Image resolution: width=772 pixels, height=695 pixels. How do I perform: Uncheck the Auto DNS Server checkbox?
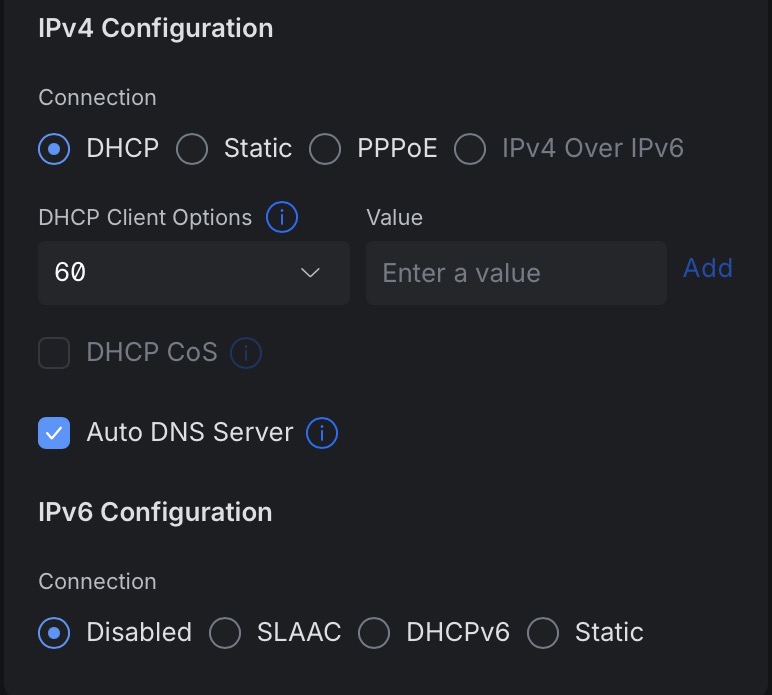(54, 433)
